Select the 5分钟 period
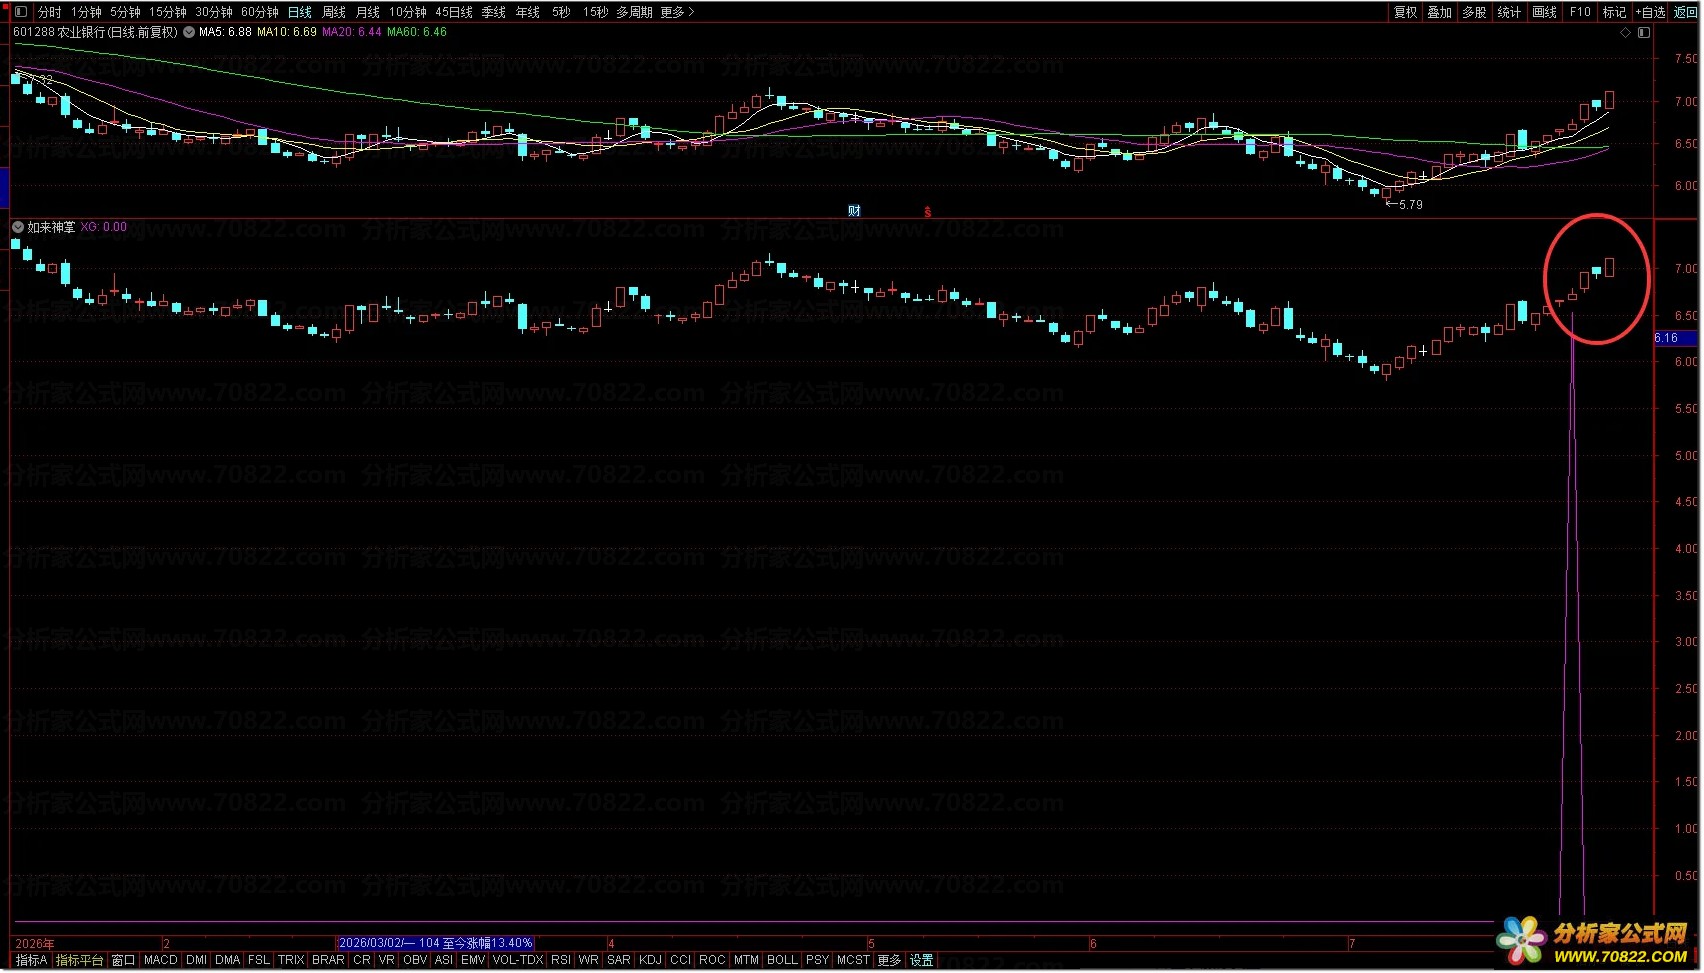 (x=125, y=12)
